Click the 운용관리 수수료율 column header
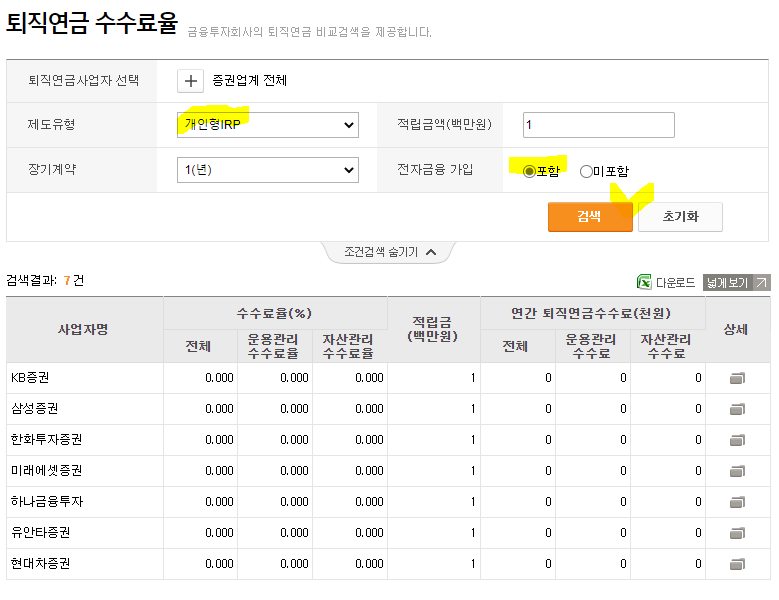779x600 pixels. tap(275, 346)
